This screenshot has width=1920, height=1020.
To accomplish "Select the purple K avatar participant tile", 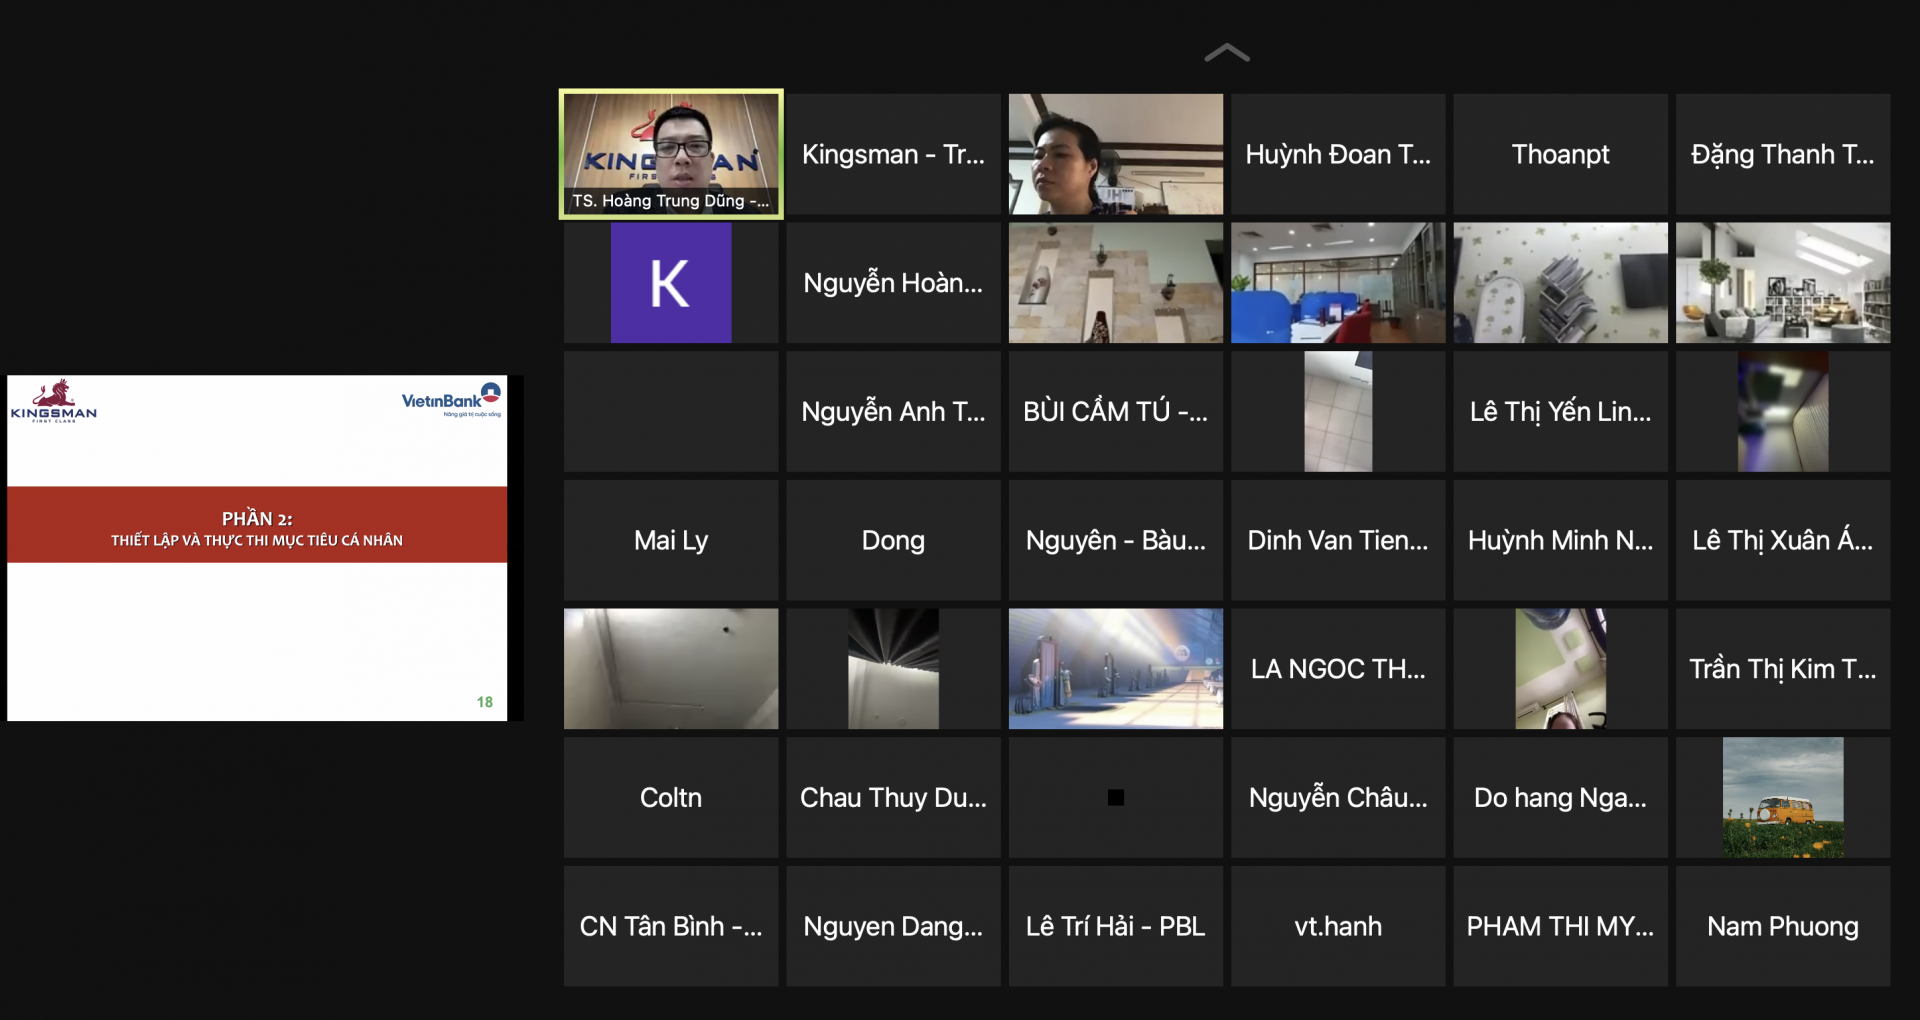I will tap(670, 283).
